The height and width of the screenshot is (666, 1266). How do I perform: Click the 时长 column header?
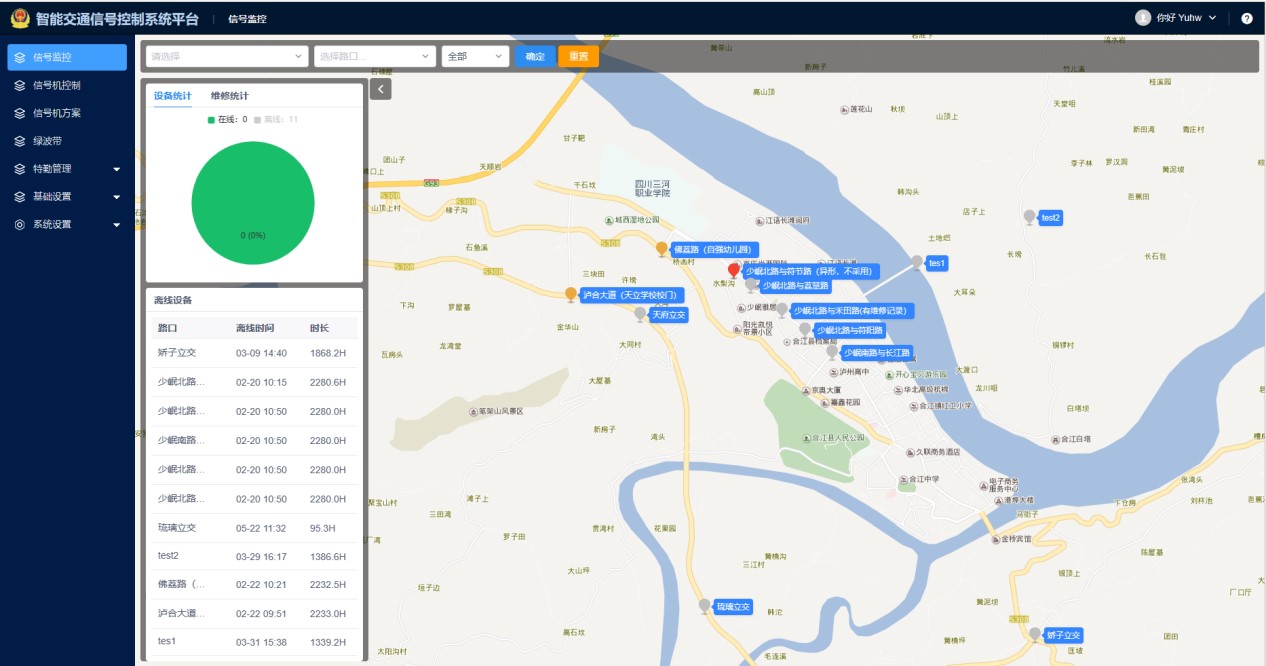pos(319,328)
